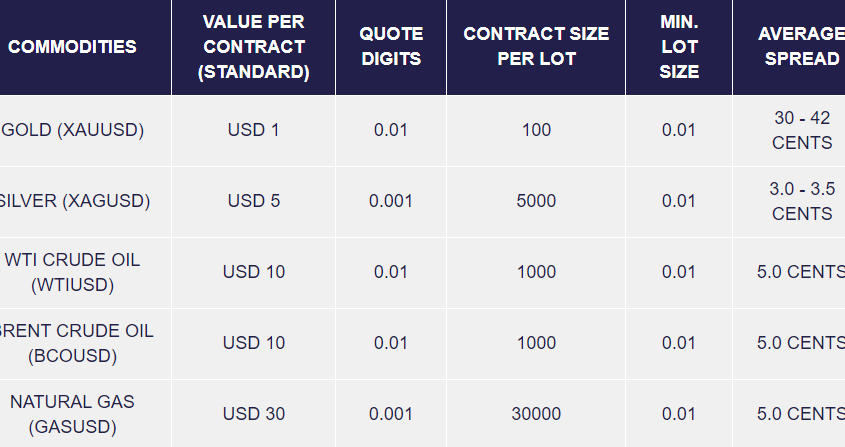
Task: Open the WTI CRUDE OIL (WTIUSD) entry
Action: tap(72, 272)
